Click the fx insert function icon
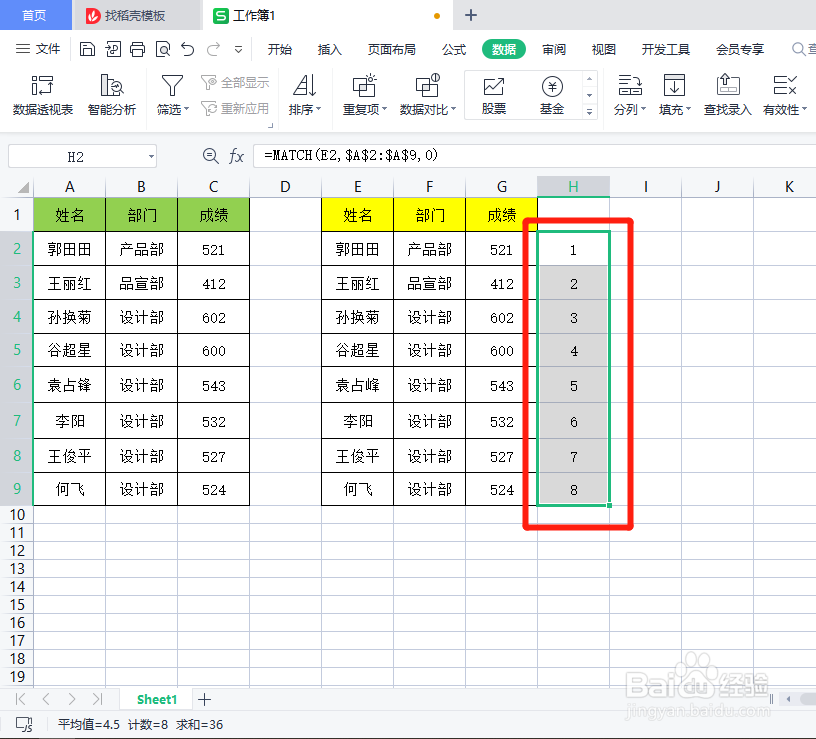 click(x=236, y=156)
